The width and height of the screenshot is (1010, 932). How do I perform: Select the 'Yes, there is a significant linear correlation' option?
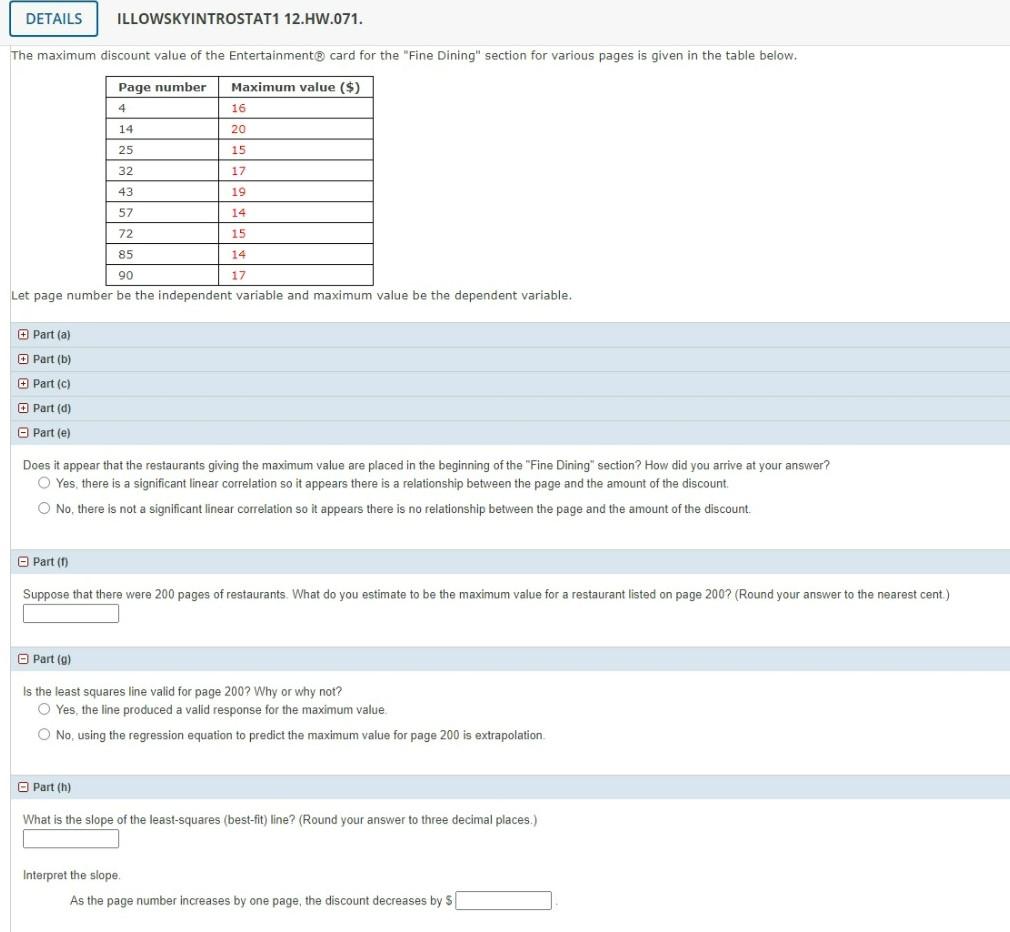pyautogui.click(x=44, y=483)
